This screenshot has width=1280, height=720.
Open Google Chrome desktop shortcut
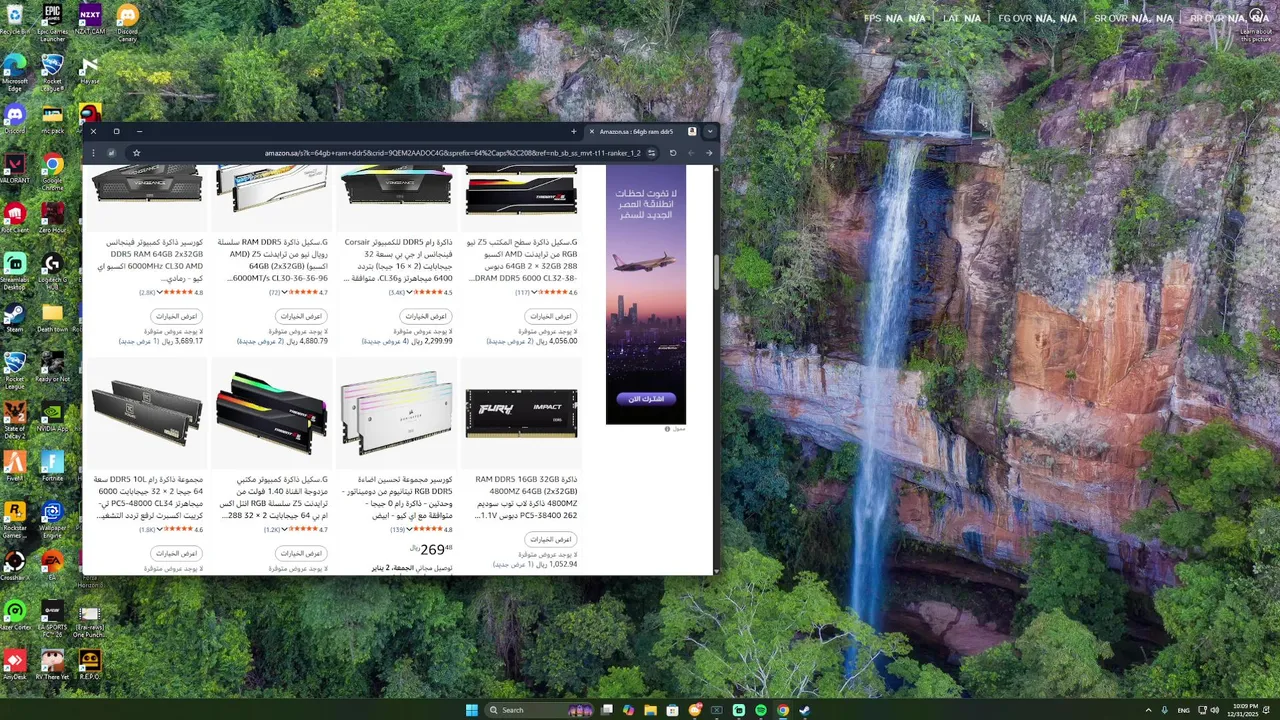pos(52,171)
